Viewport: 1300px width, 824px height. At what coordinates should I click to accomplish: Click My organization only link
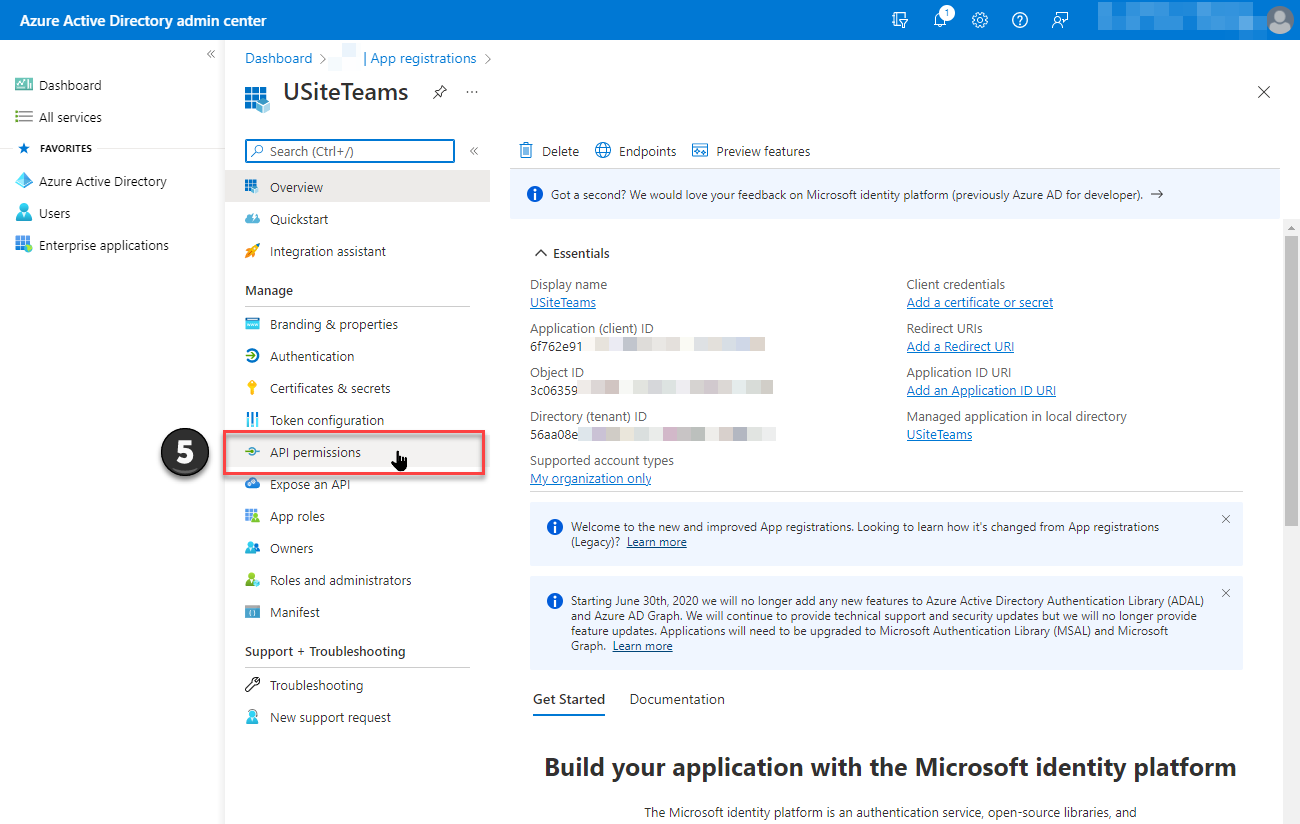pos(591,478)
